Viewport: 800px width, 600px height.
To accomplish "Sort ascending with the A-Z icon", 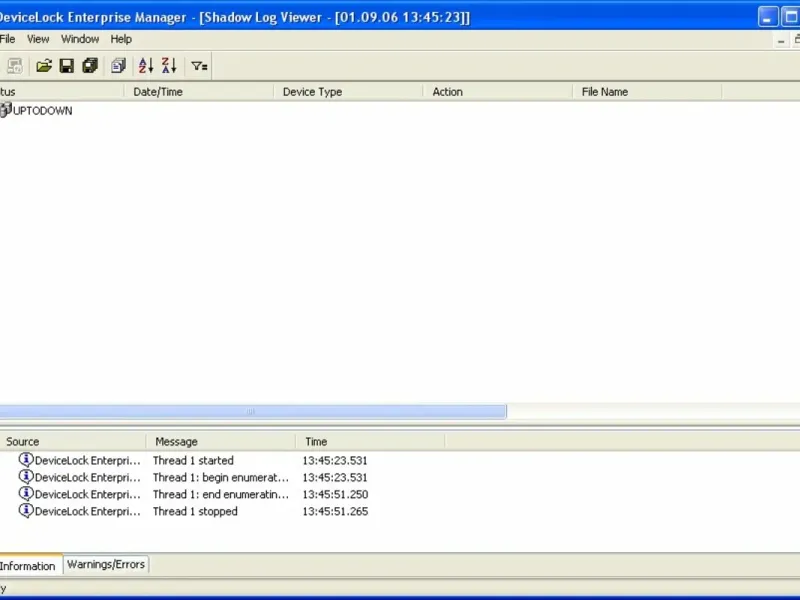I will point(146,66).
